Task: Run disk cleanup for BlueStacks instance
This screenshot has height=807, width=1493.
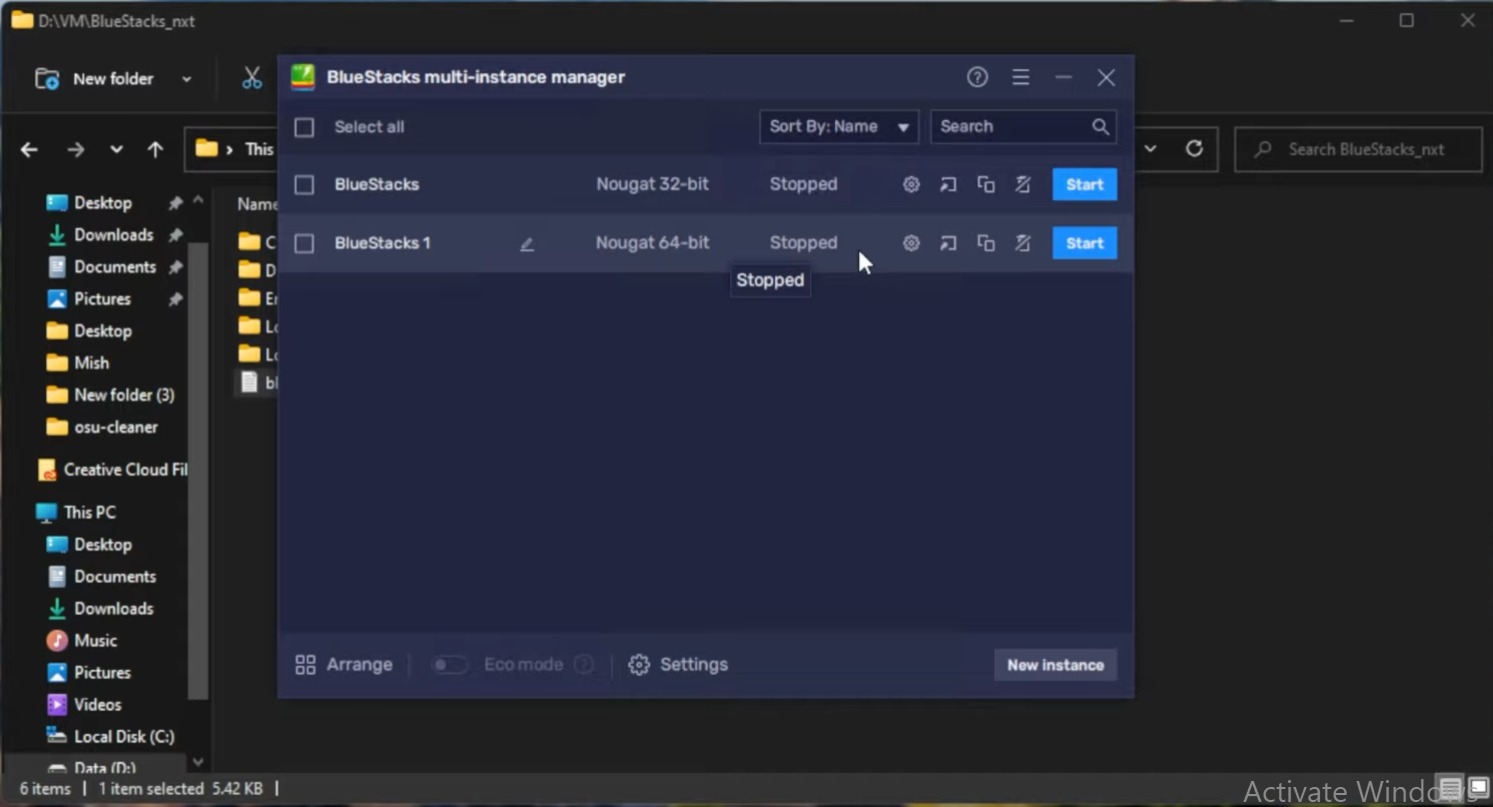Action: coord(1023,185)
